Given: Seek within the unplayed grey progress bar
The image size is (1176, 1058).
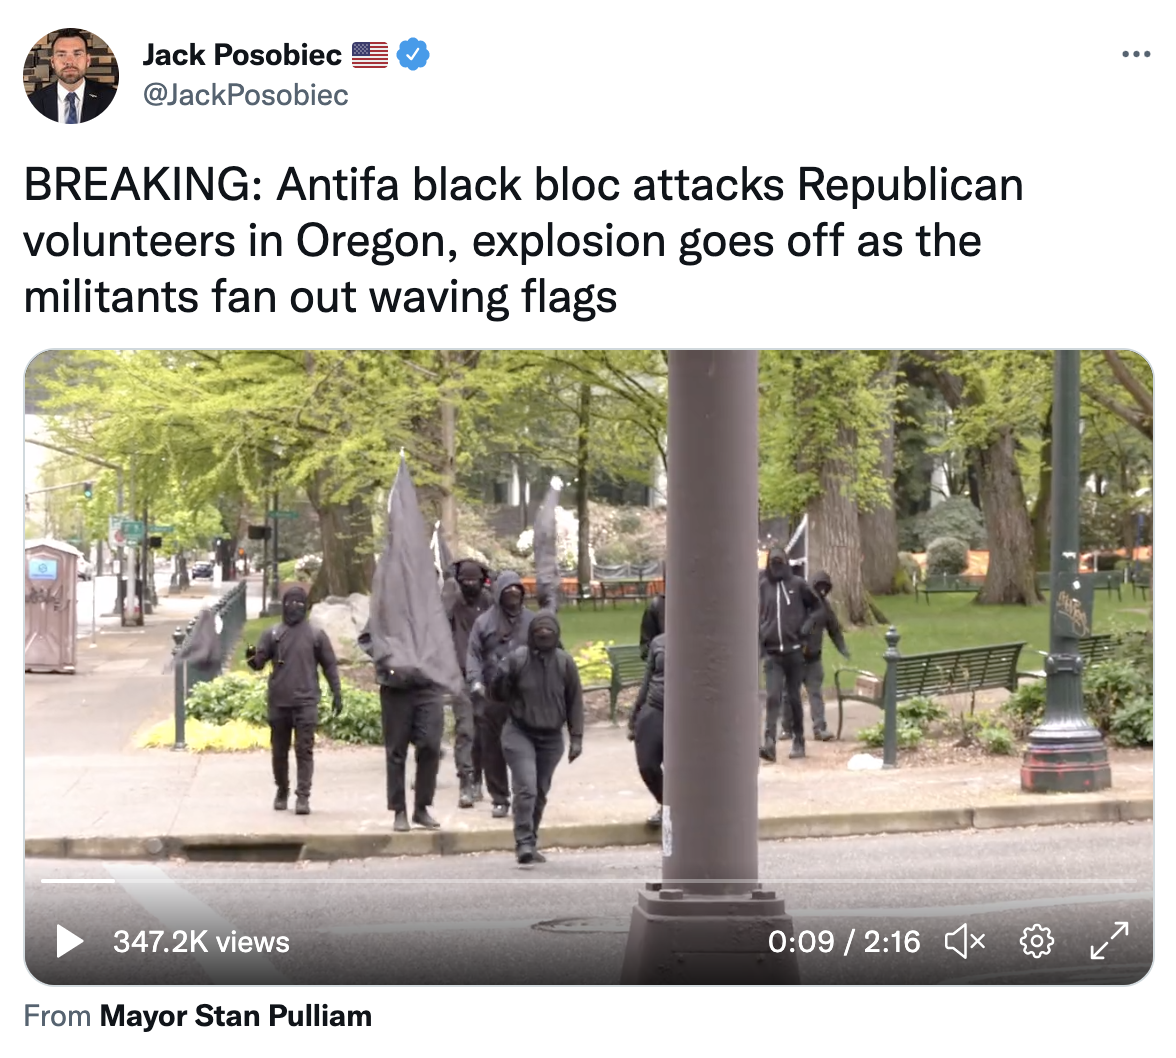Looking at the screenshot, I should click(626, 881).
